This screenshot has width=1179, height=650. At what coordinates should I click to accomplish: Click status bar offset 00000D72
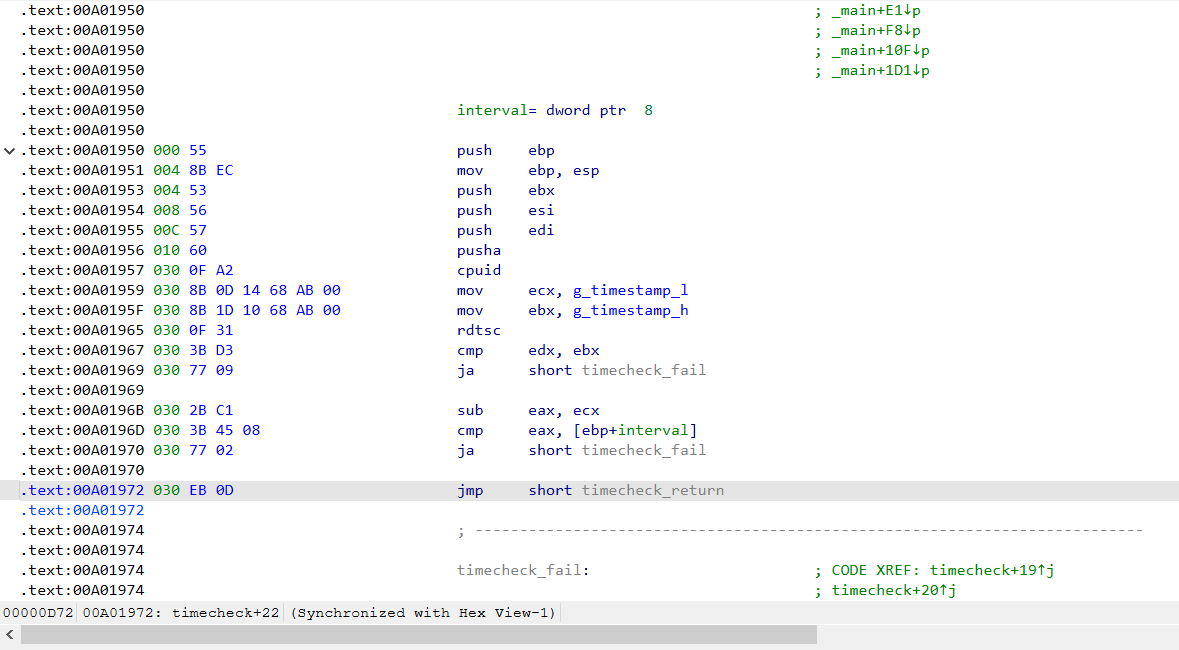click(38, 612)
